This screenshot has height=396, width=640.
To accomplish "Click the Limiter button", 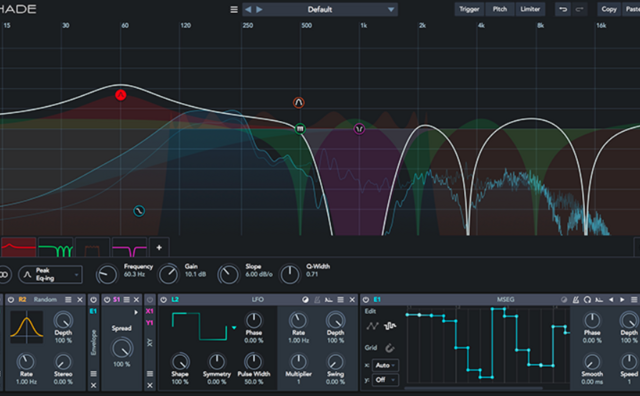I will pyautogui.click(x=530, y=9).
